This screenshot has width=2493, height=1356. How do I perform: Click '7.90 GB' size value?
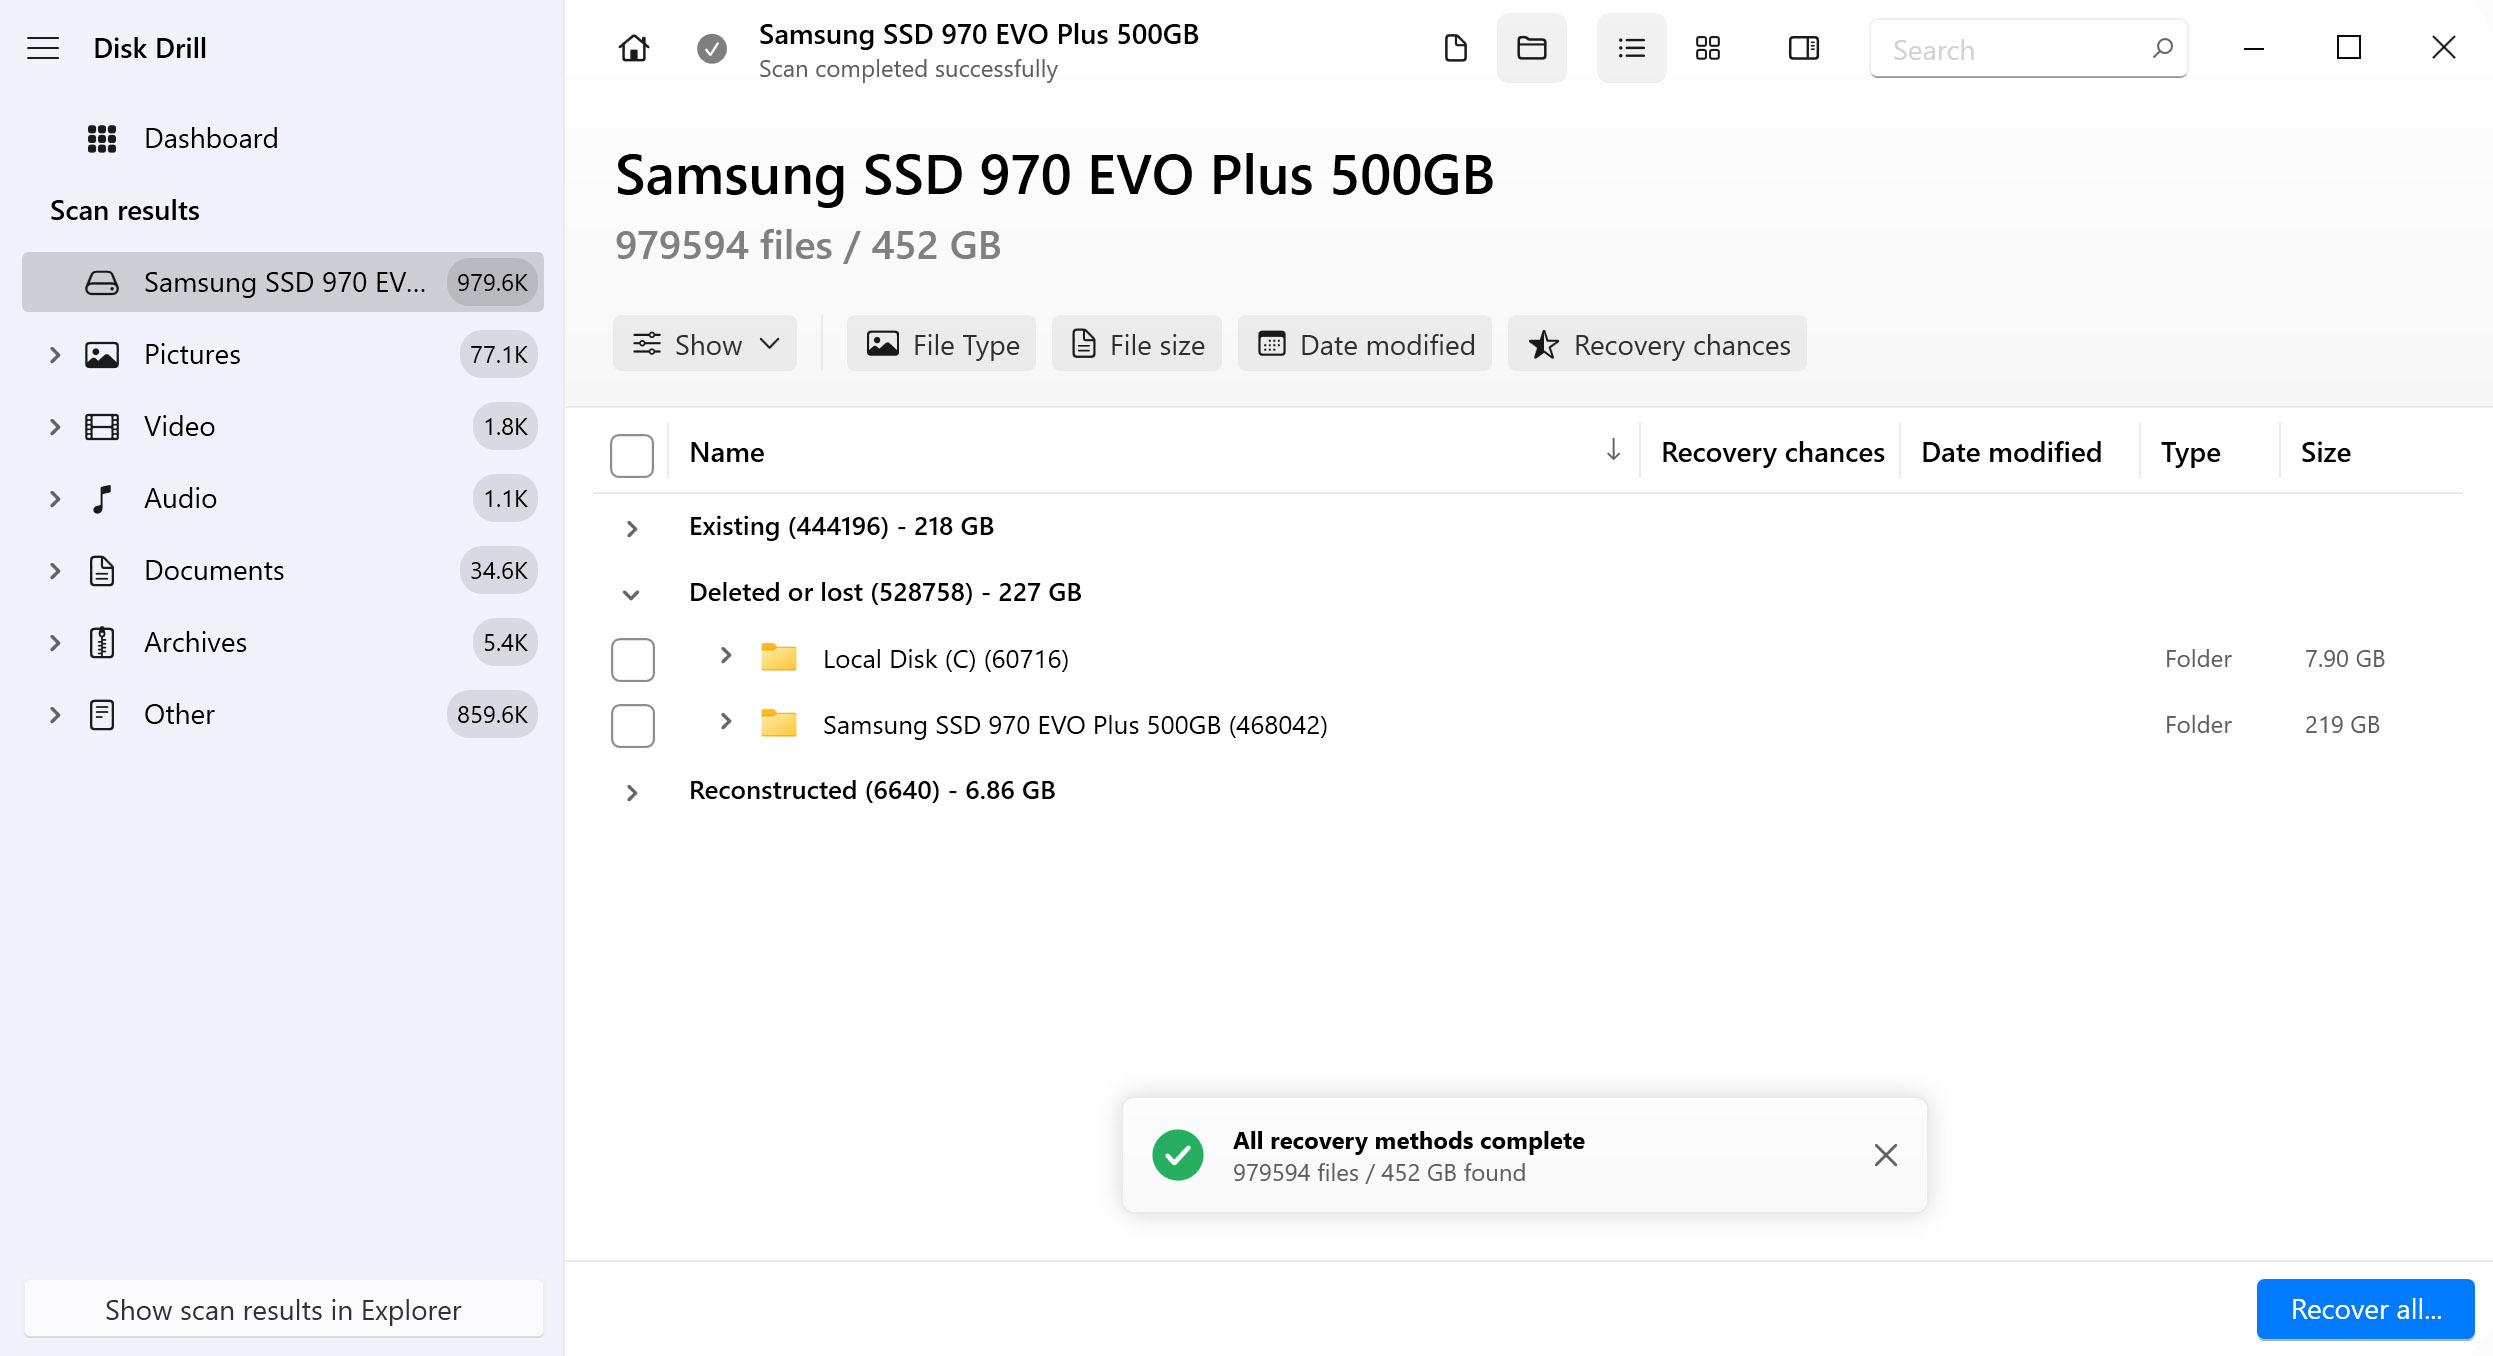[2345, 658]
